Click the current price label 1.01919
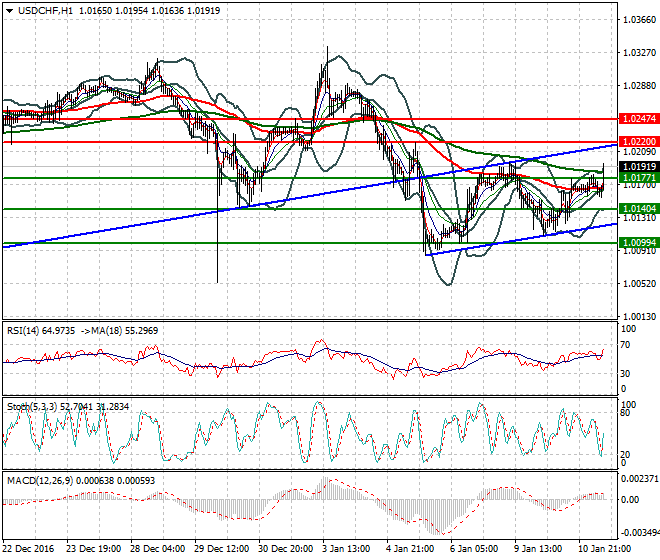Image resolution: width=660 pixels, height=560 pixels. (639, 167)
